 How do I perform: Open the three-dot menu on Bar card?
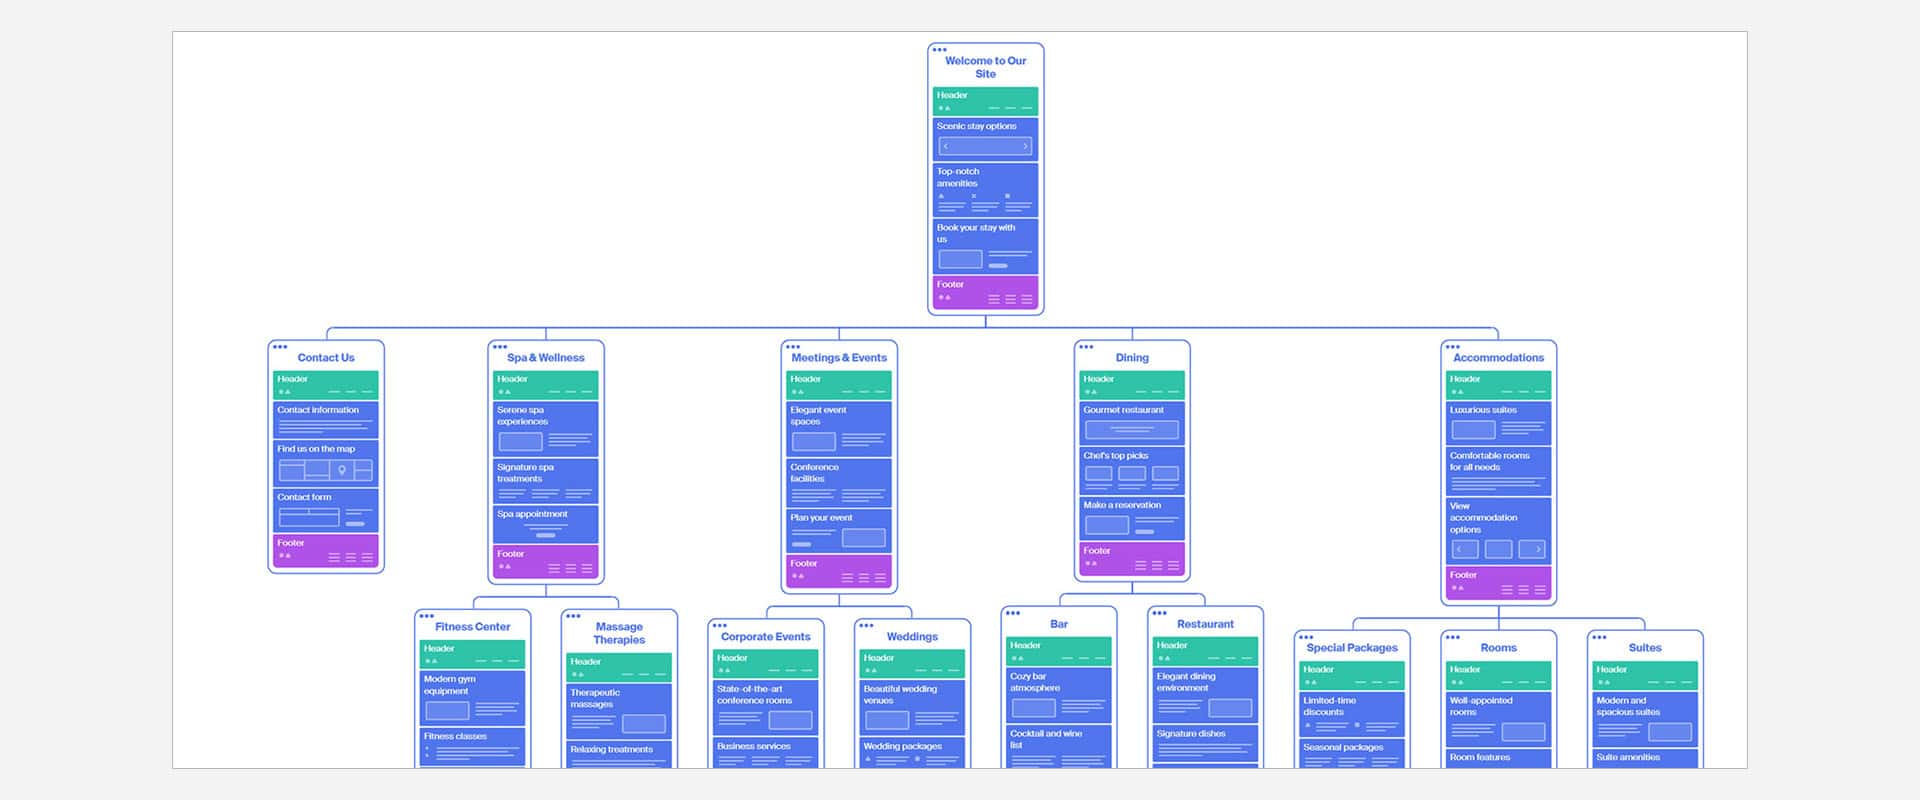(x=1013, y=613)
